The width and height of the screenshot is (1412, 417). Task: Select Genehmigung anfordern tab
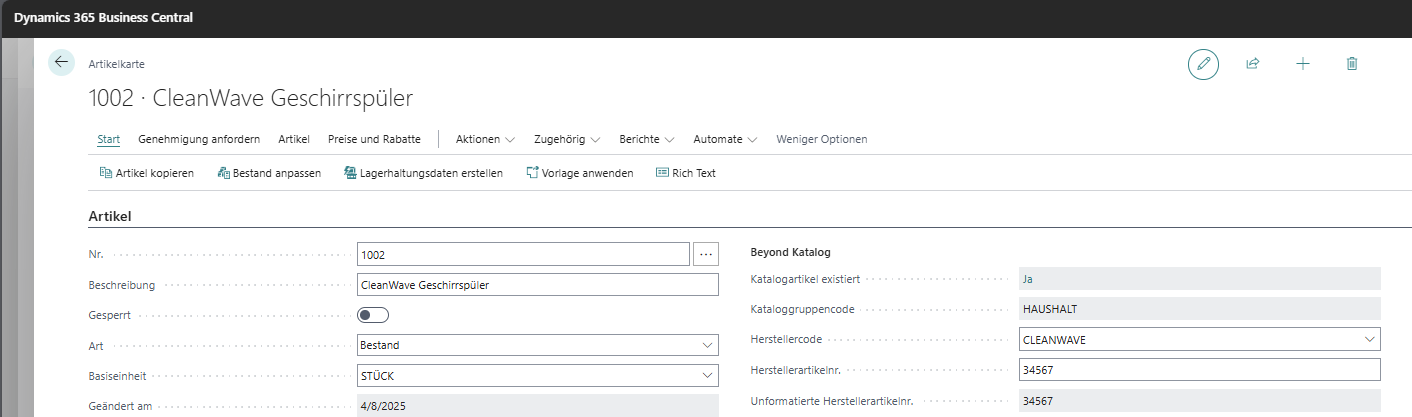[x=199, y=139]
